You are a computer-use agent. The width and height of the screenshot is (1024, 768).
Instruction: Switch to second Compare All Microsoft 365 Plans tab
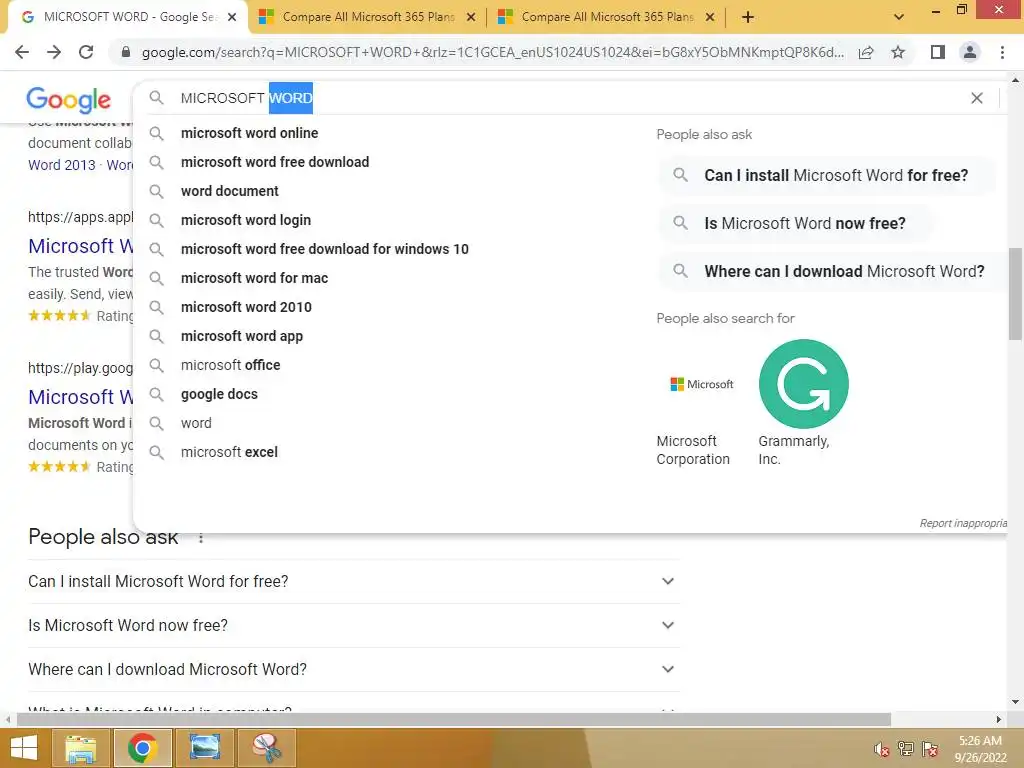point(605,17)
